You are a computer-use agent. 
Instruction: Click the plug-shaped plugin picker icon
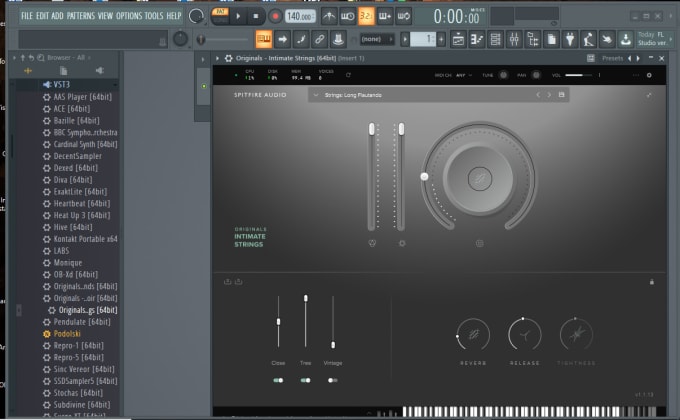[x=570, y=39]
